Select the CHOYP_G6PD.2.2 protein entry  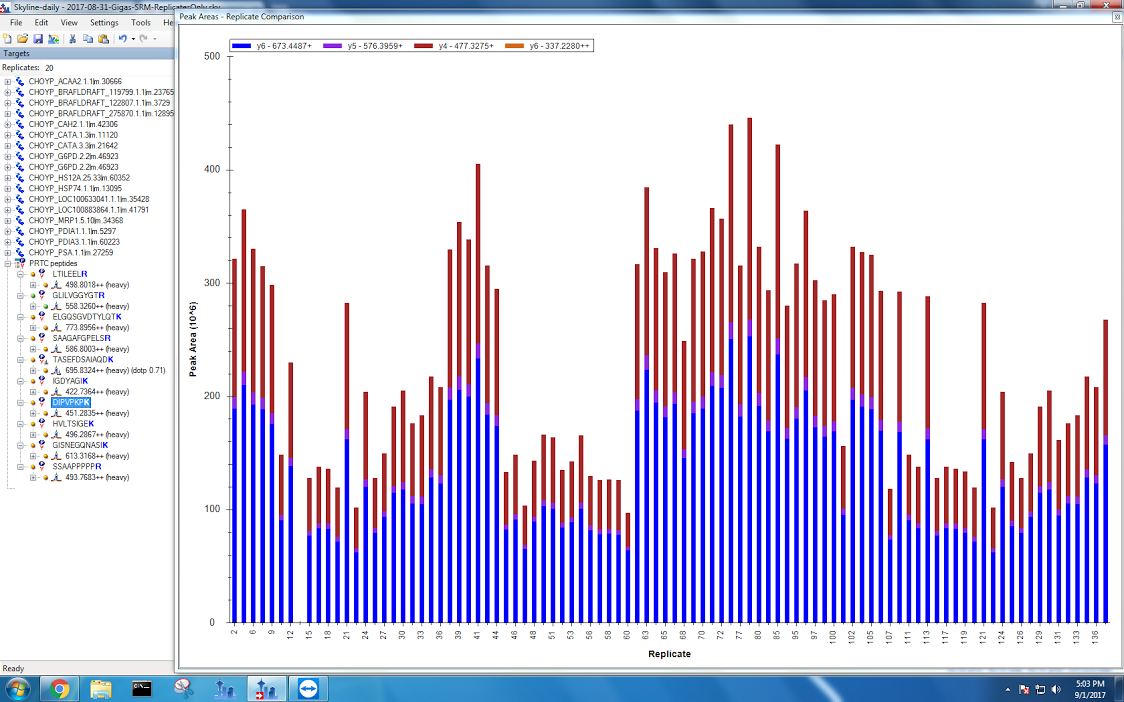[x=73, y=157]
